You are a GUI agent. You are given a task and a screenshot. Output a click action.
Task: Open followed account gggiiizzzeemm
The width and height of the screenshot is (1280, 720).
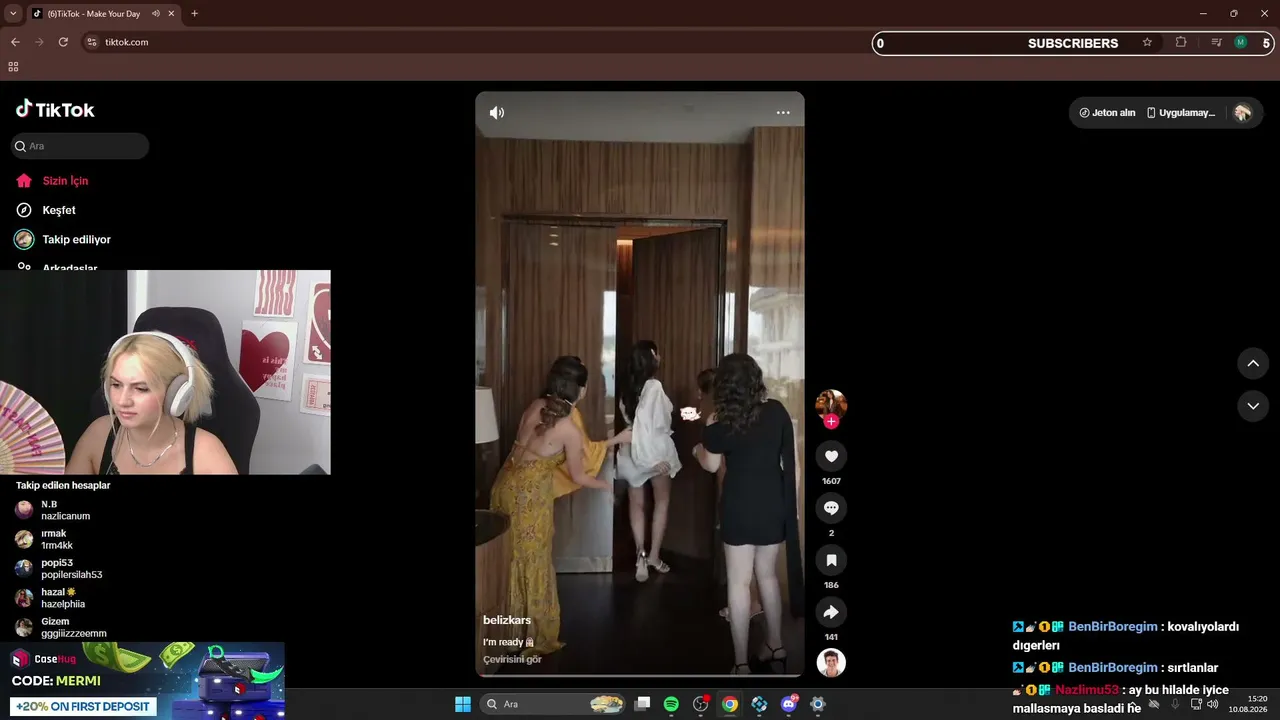click(74, 628)
